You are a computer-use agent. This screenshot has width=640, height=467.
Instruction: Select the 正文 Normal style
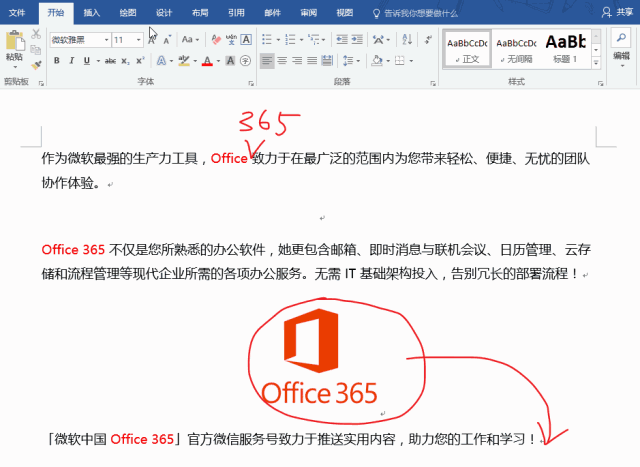(x=467, y=49)
